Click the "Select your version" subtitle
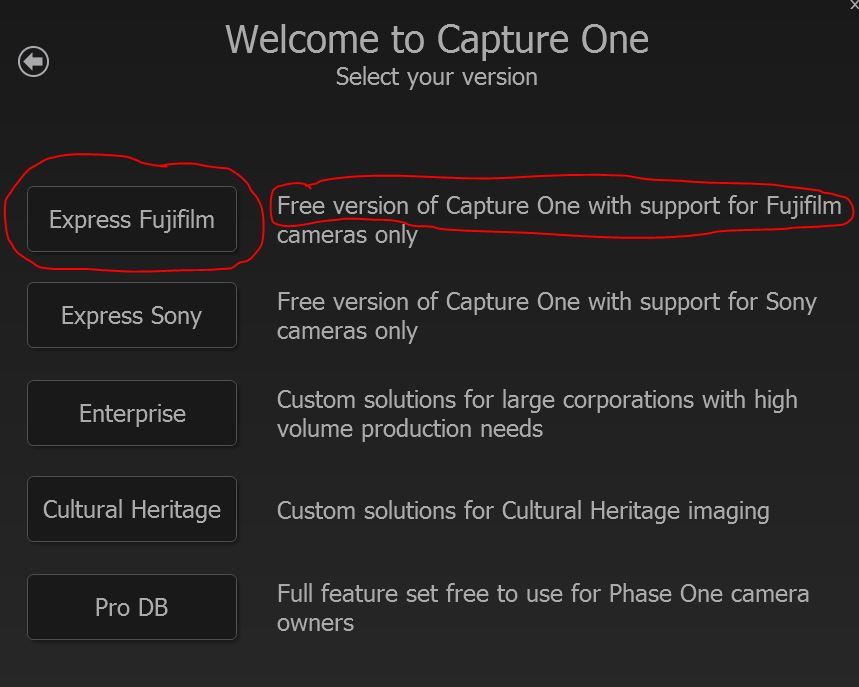The image size is (859, 687). click(437, 77)
